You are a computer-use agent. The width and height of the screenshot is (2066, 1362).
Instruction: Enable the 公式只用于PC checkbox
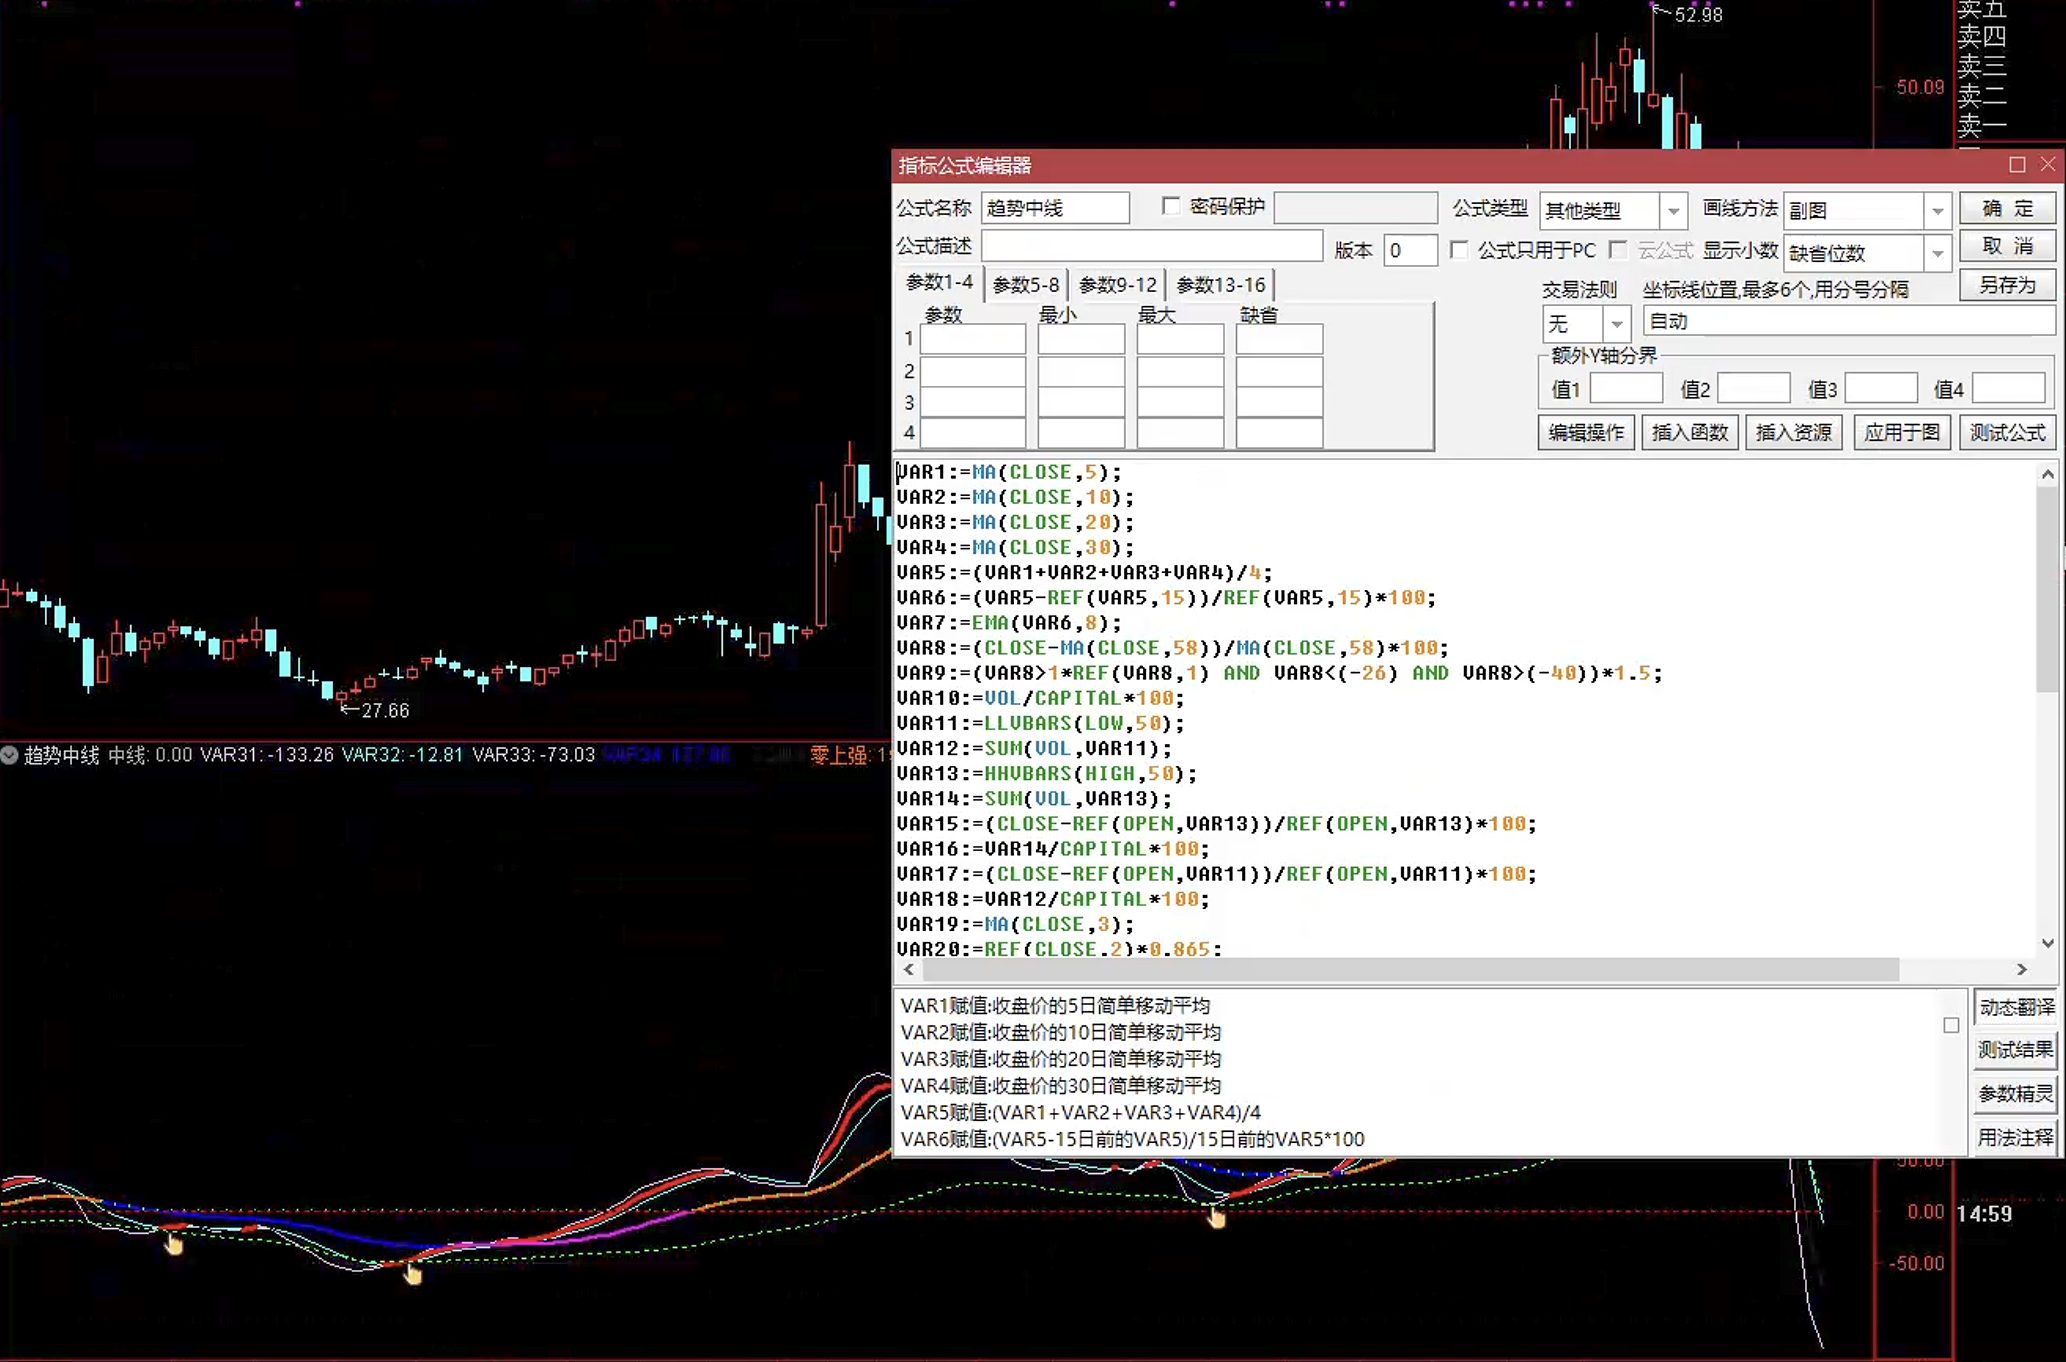coord(1459,249)
